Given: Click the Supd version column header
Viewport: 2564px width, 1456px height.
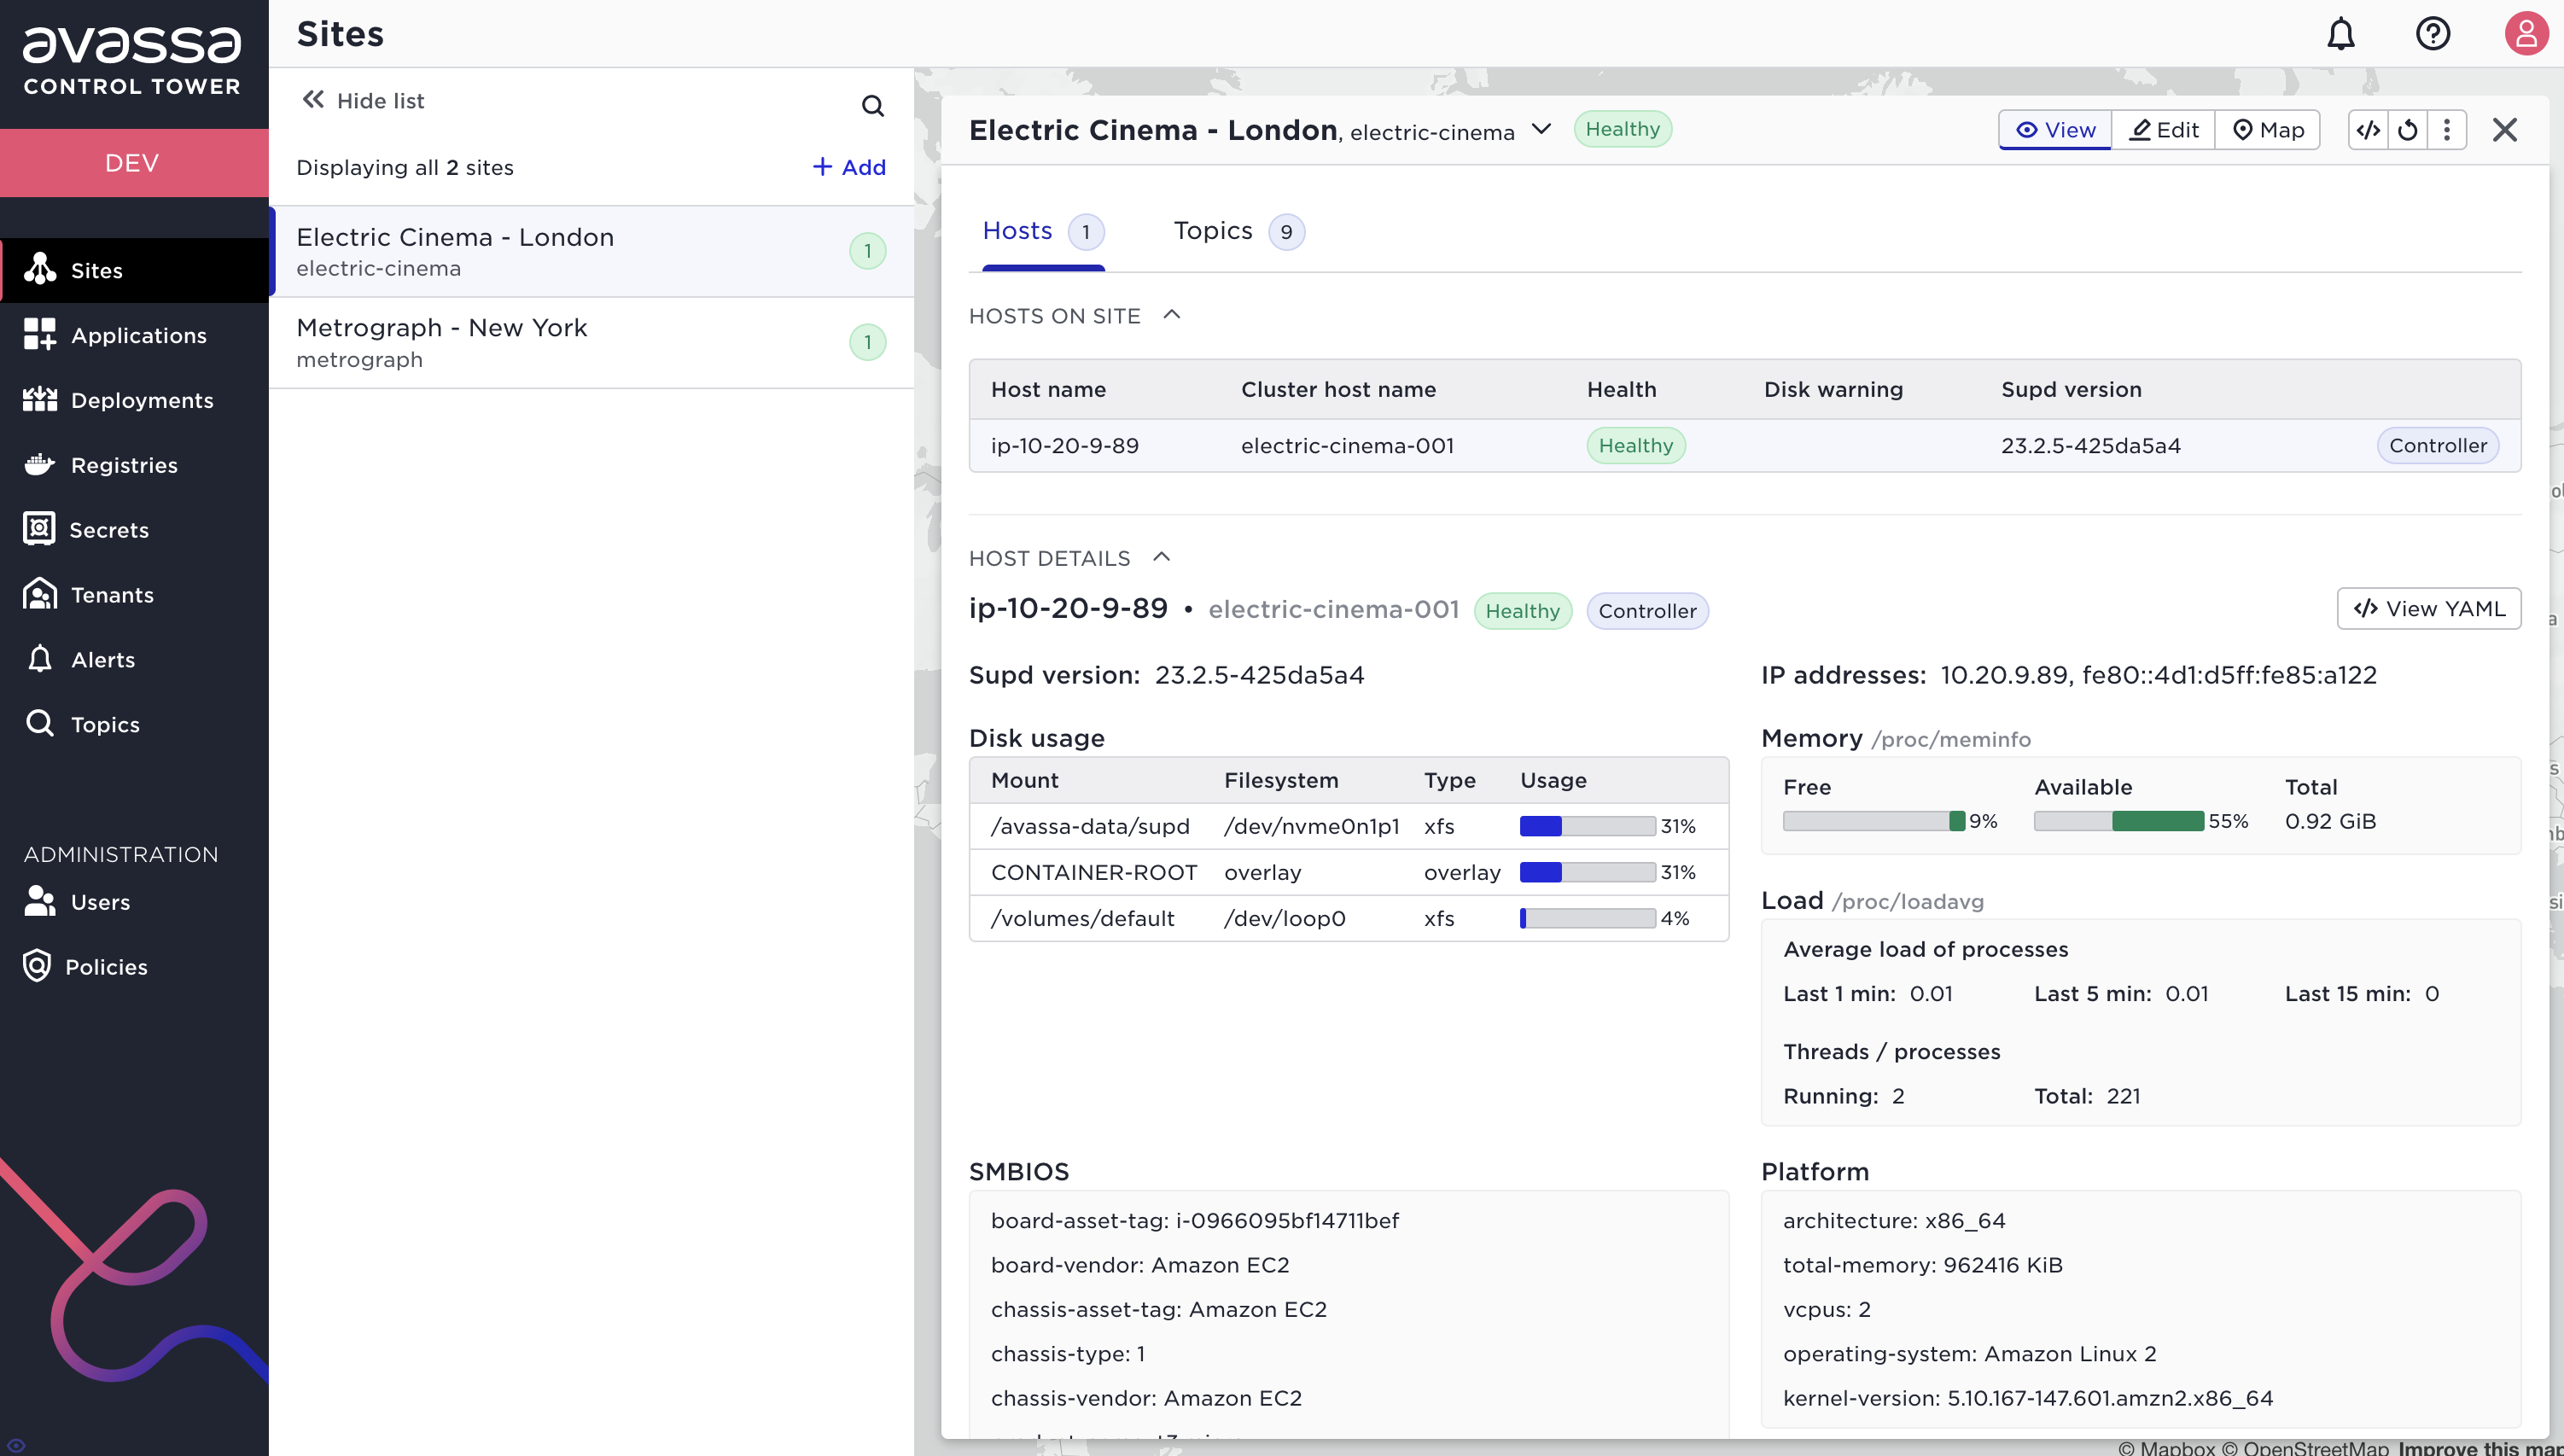Looking at the screenshot, I should click(2071, 389).
